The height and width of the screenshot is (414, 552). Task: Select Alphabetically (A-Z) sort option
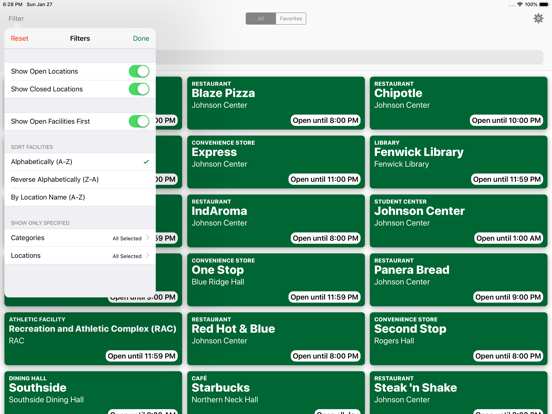[x=80, y=162]
